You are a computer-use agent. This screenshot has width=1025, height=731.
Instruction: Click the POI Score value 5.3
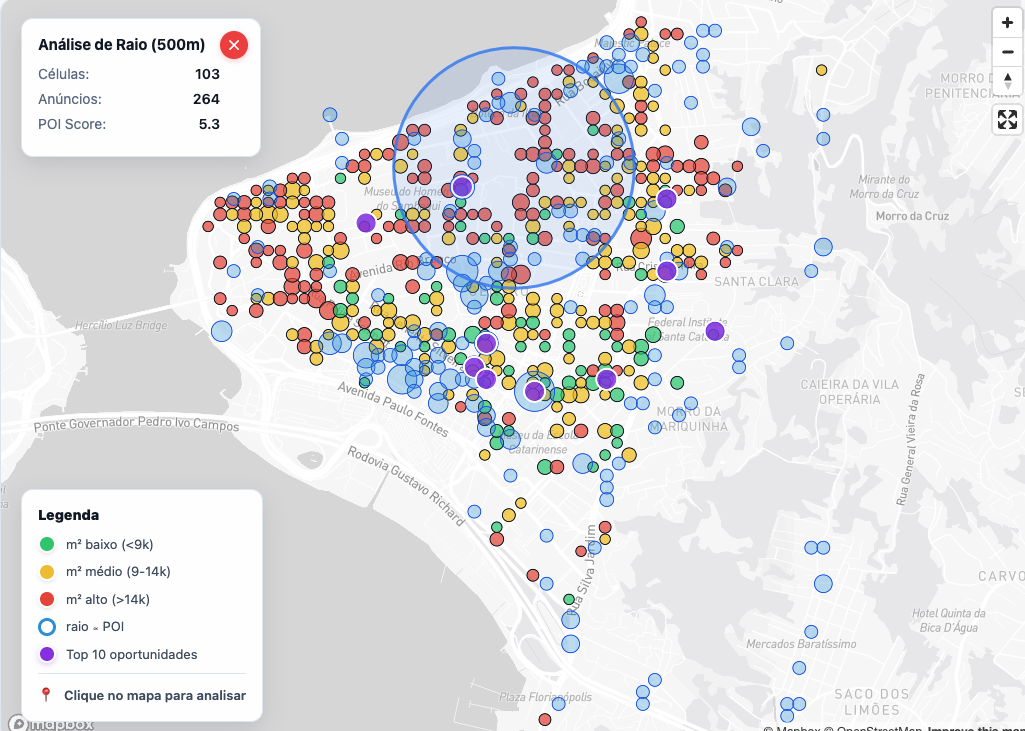[x=209, y=124]
